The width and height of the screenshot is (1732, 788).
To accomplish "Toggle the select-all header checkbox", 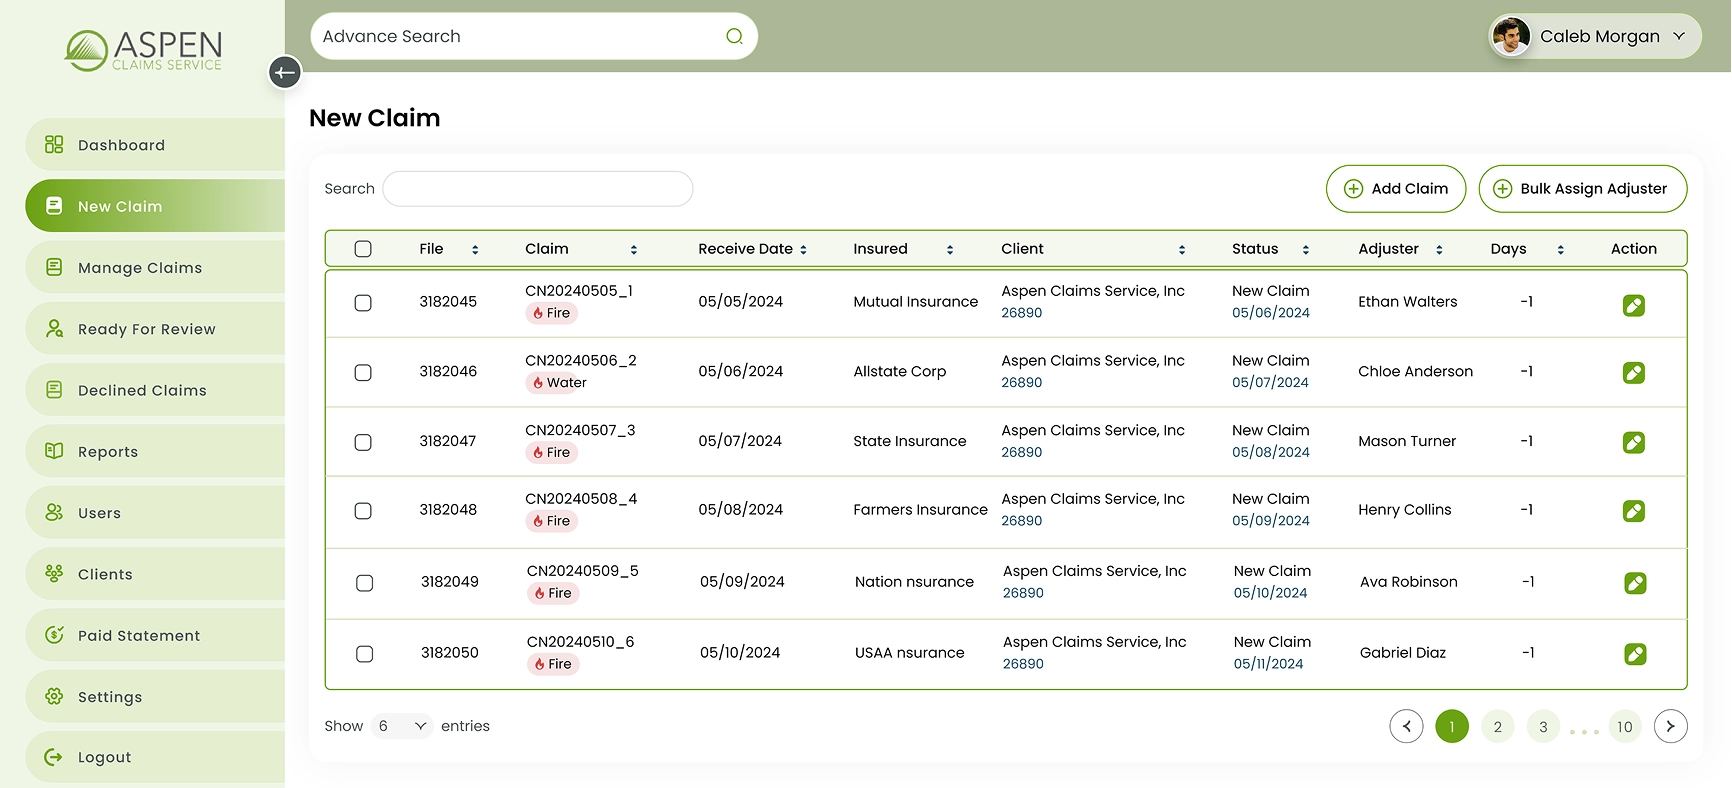I will click(363, 249).
